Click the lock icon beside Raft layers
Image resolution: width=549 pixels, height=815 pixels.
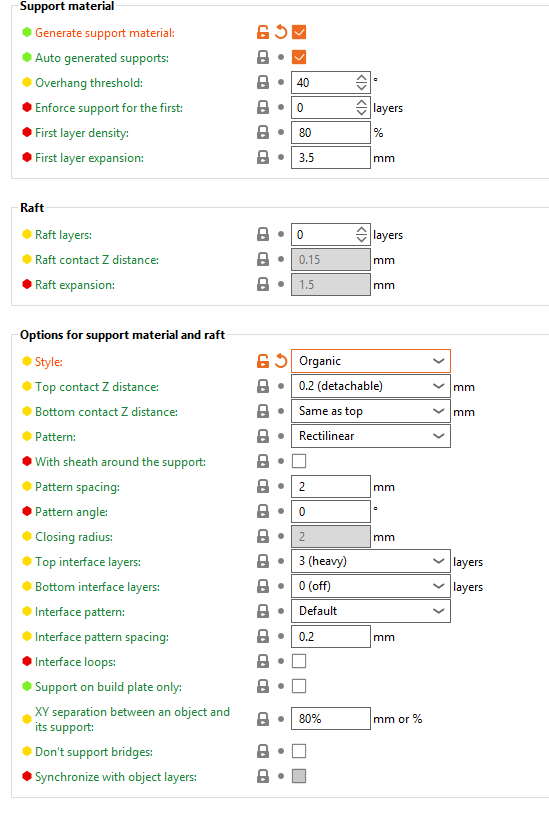click(x=263, y=234)
